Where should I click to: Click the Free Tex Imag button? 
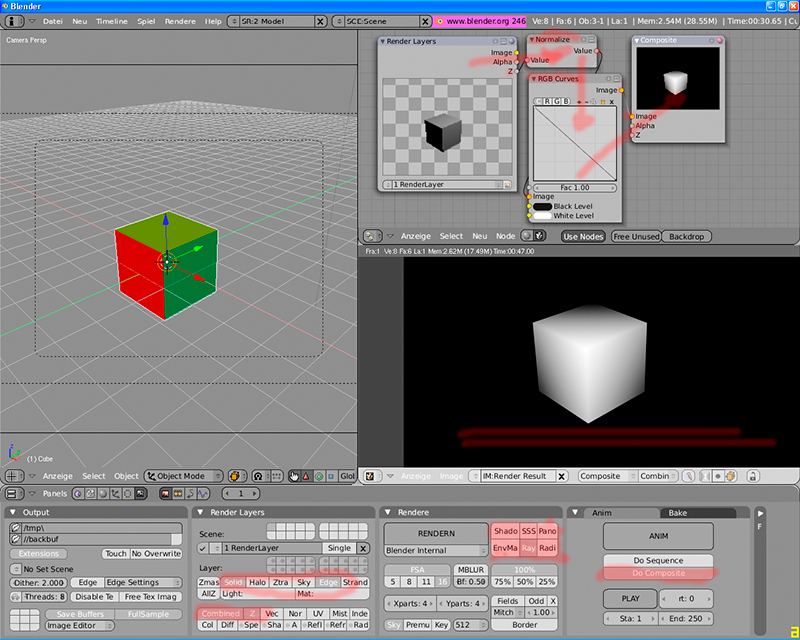151,597
